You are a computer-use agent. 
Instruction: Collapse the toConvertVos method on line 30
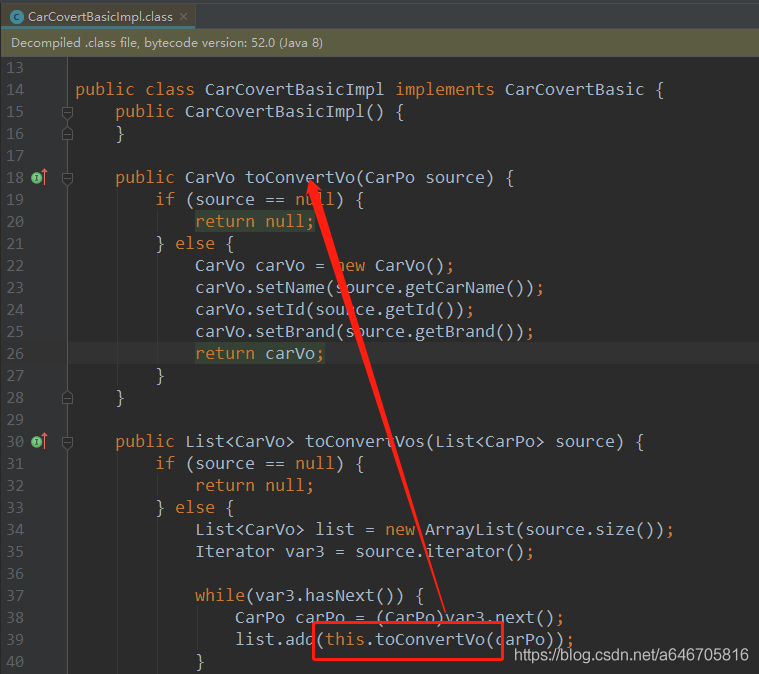(x=68, y=442)
